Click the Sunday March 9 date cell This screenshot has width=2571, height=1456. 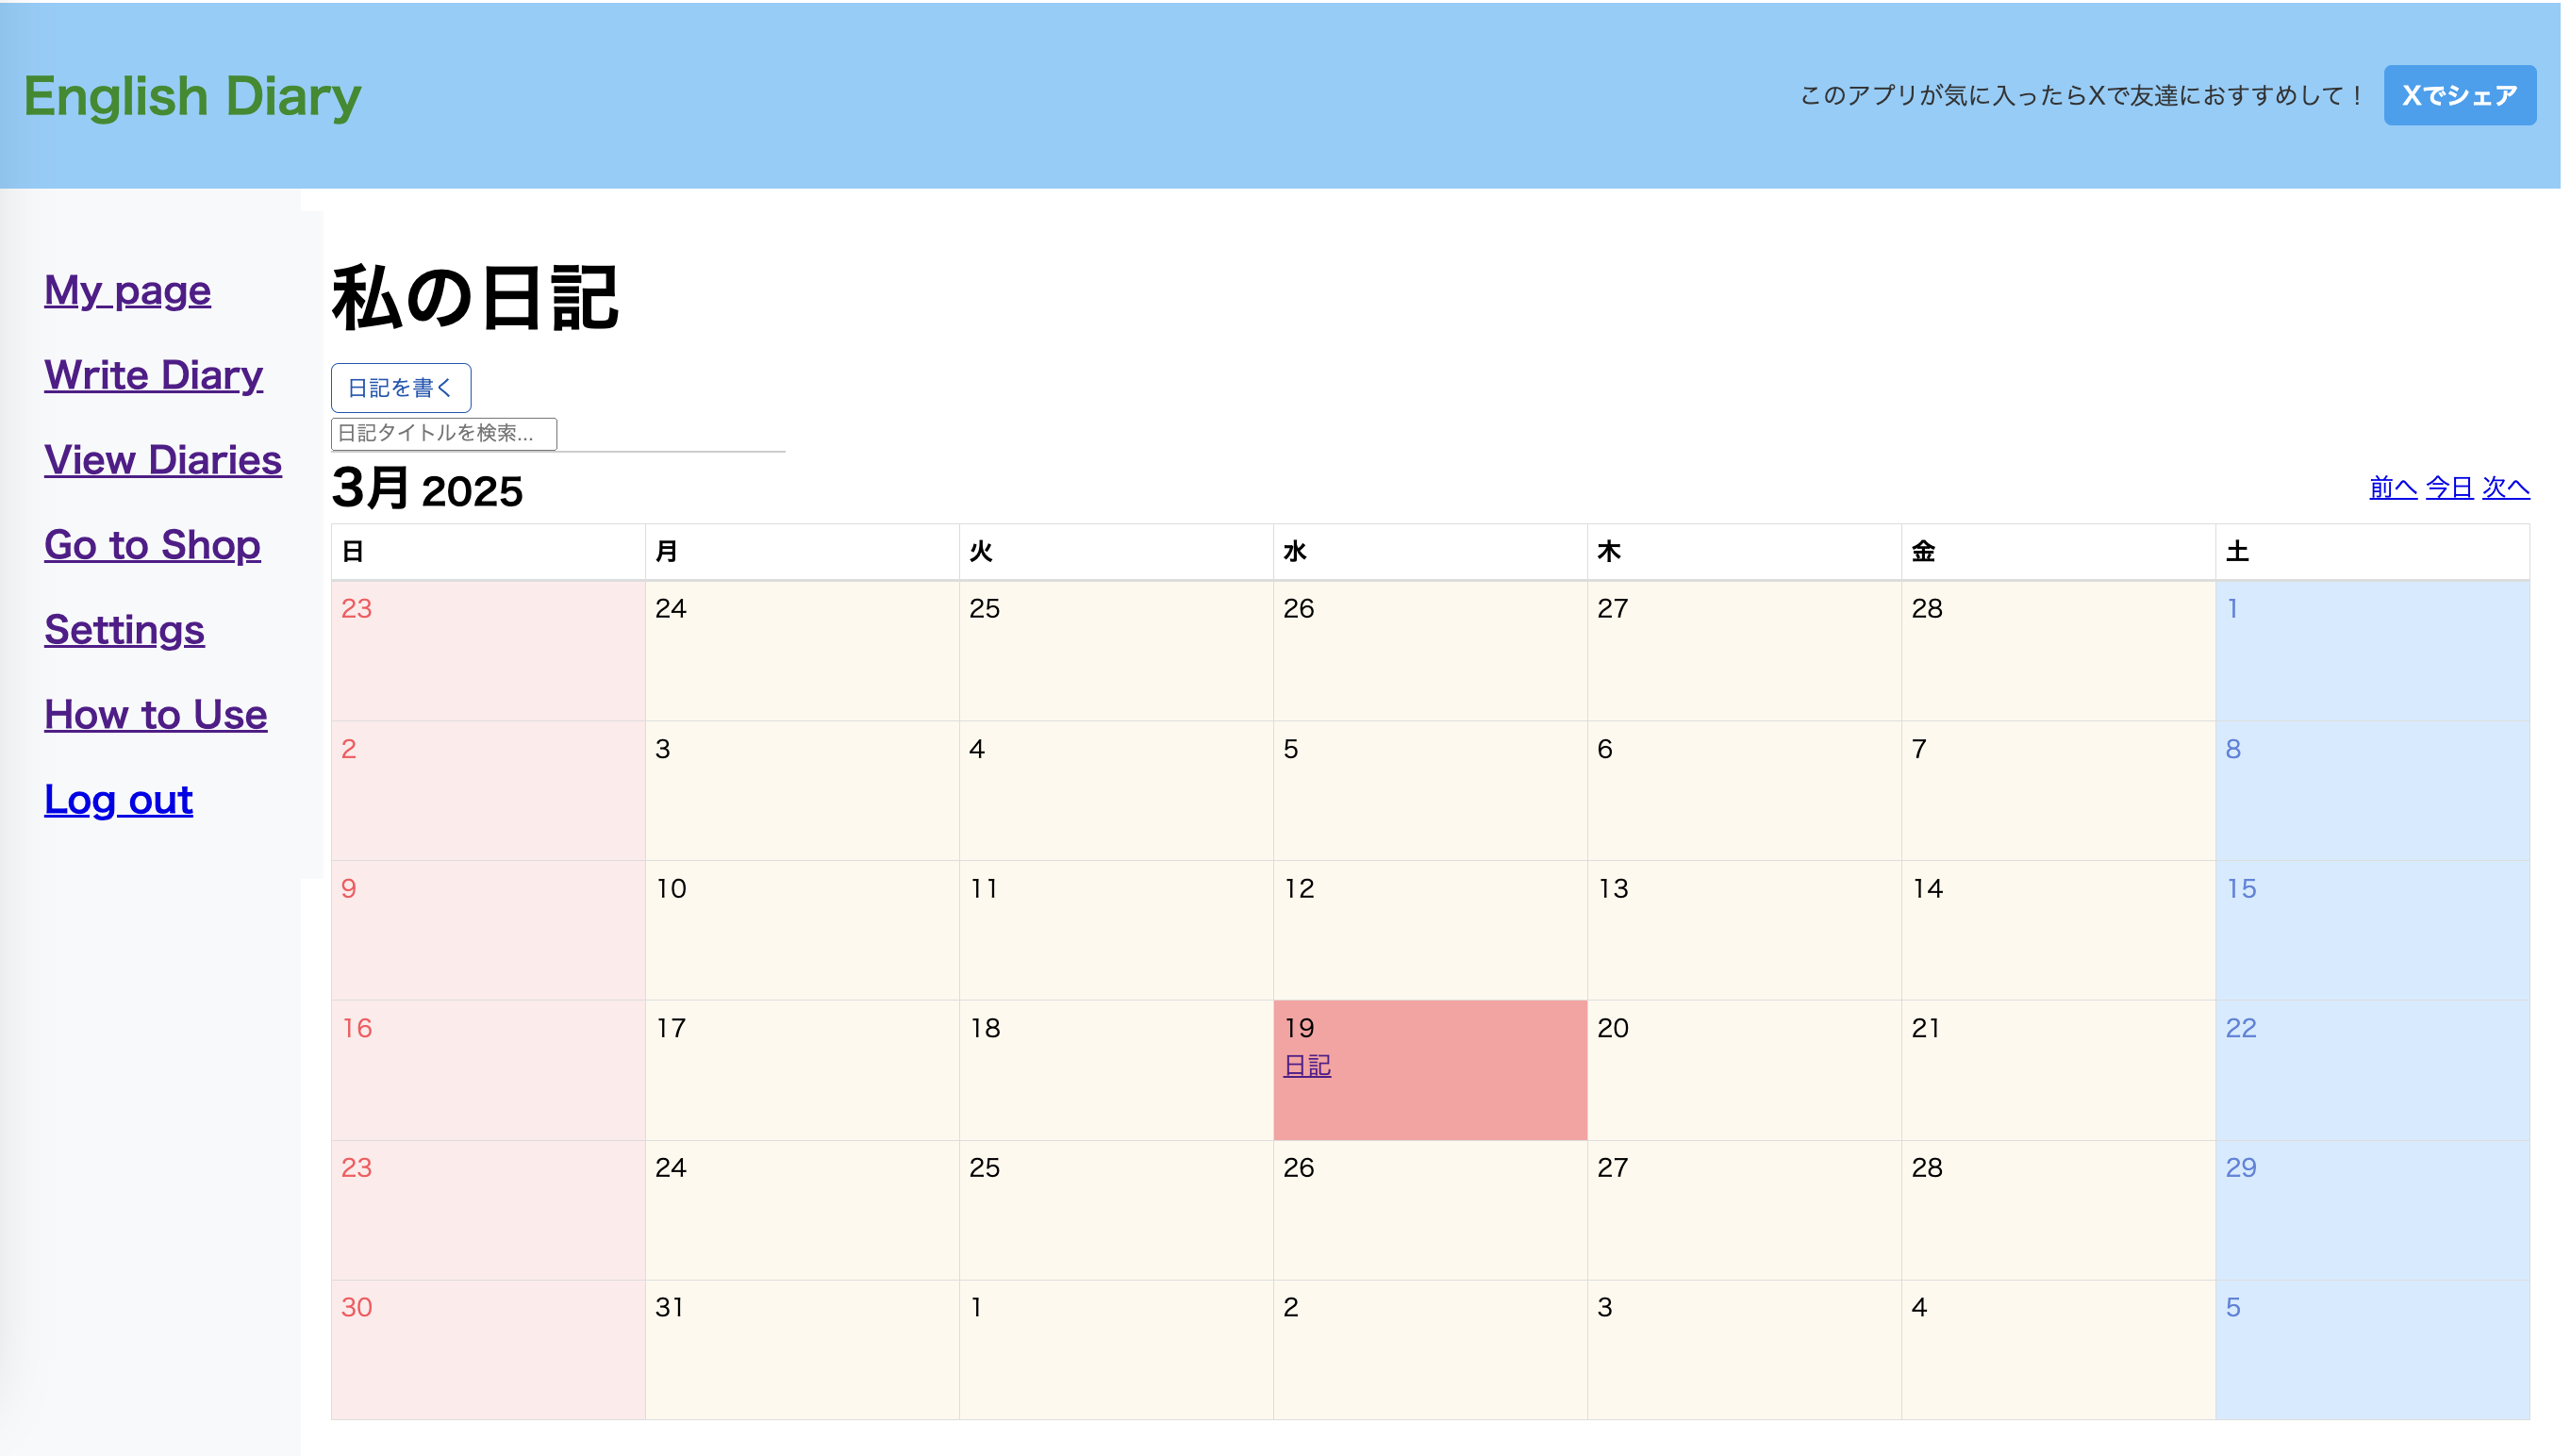click(x=487, y=930)
